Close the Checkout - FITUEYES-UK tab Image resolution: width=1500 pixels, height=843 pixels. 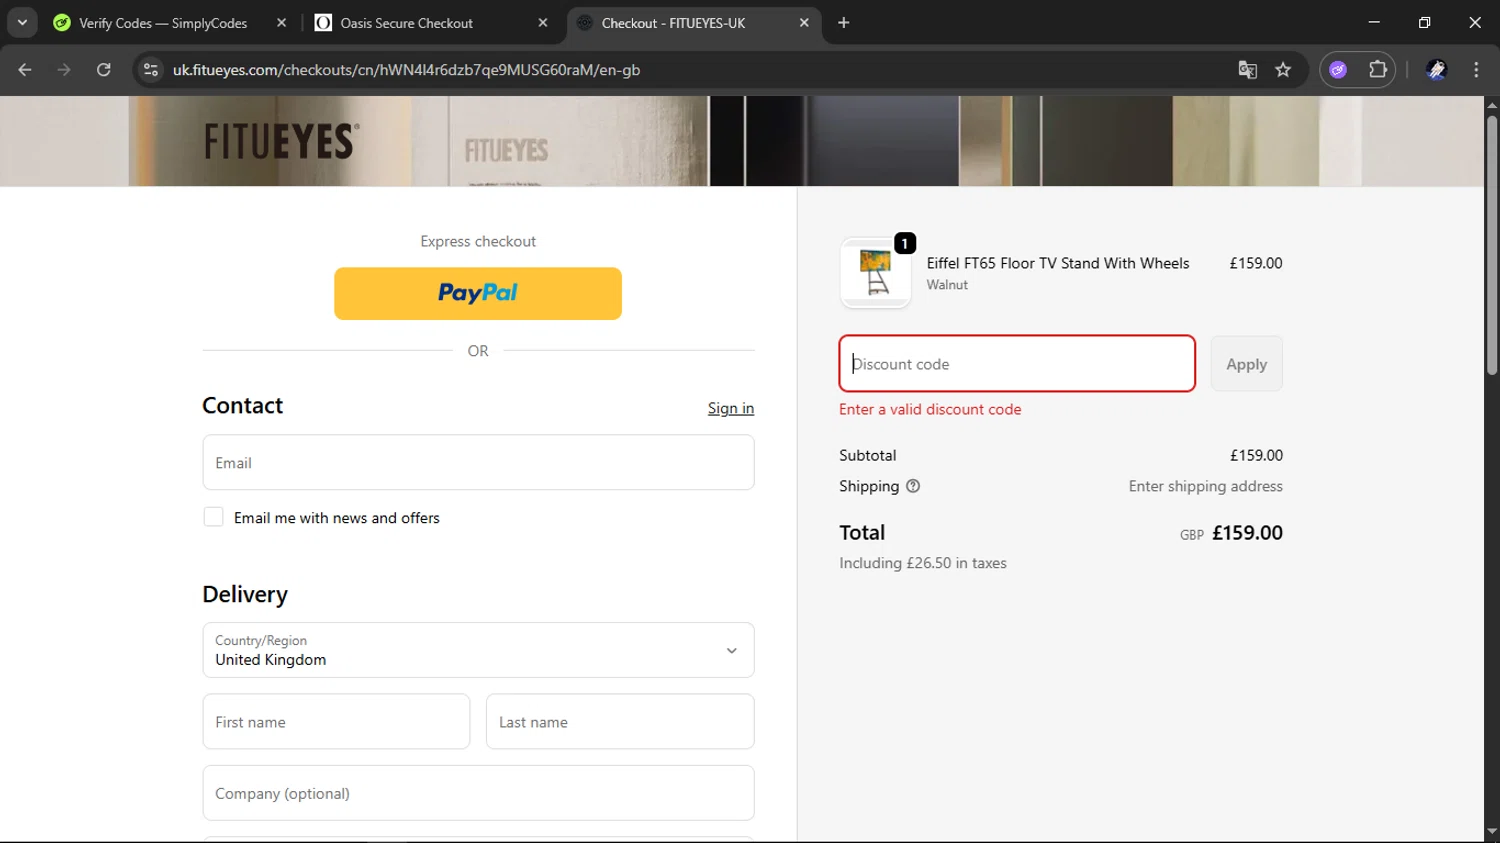click(804, 23)
